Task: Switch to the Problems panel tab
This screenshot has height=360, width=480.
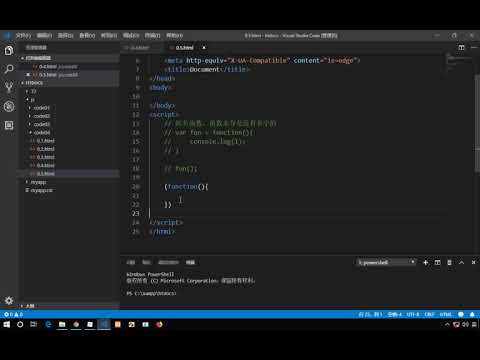Action: [x=131, y=263]
